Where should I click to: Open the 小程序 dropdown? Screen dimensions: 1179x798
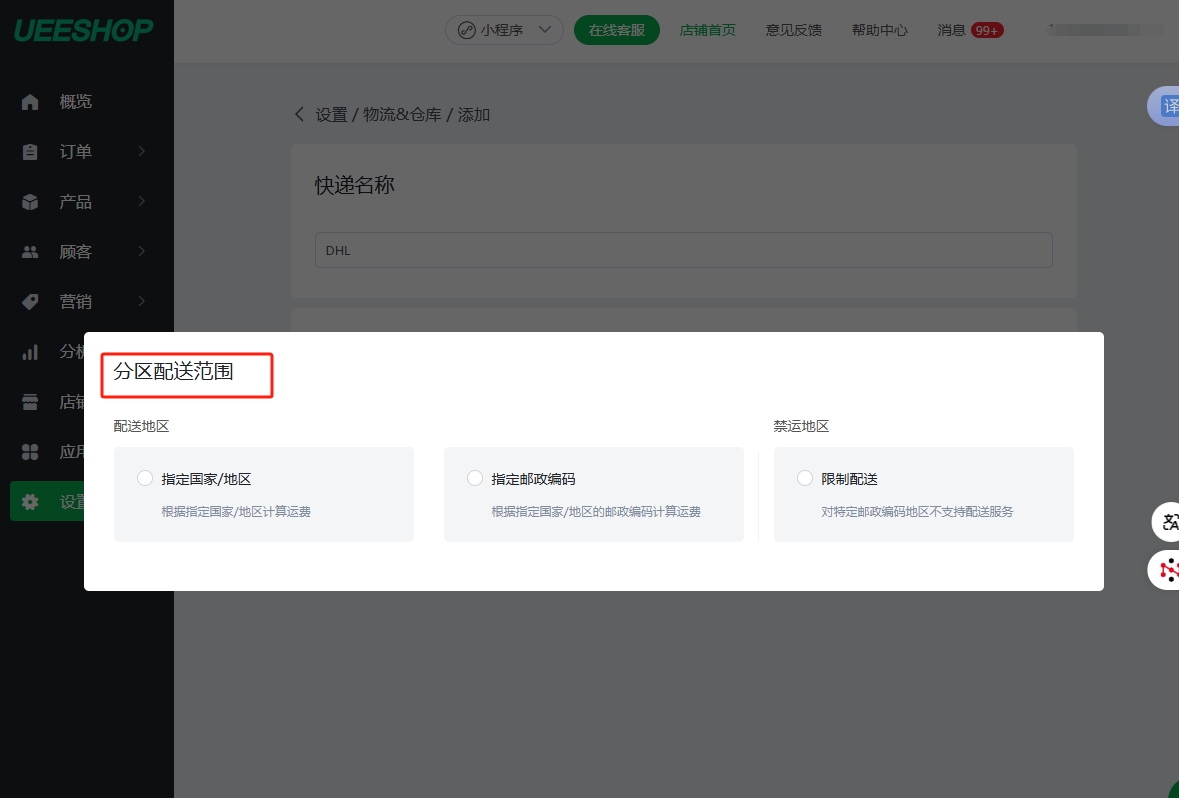(504, 30)
